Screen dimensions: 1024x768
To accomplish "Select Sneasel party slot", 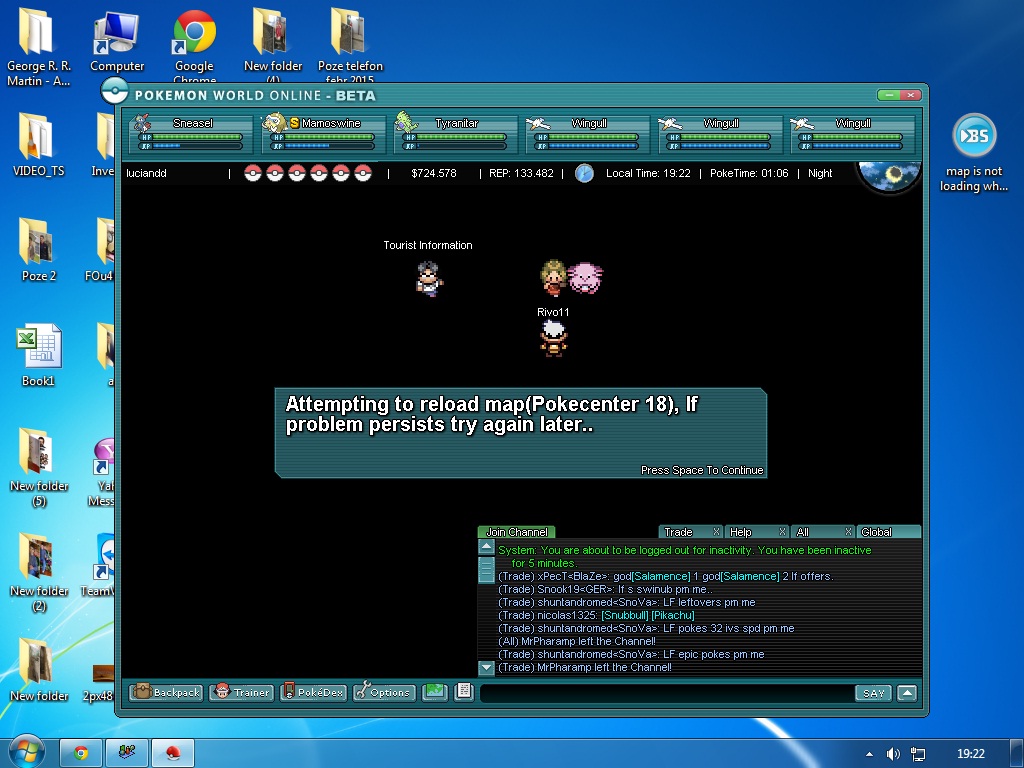I will pyautogui.click(x=191, y=134).
